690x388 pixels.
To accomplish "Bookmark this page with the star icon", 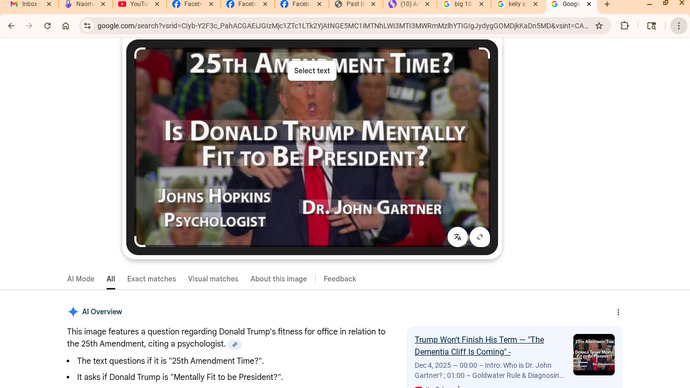I will 599,26.
